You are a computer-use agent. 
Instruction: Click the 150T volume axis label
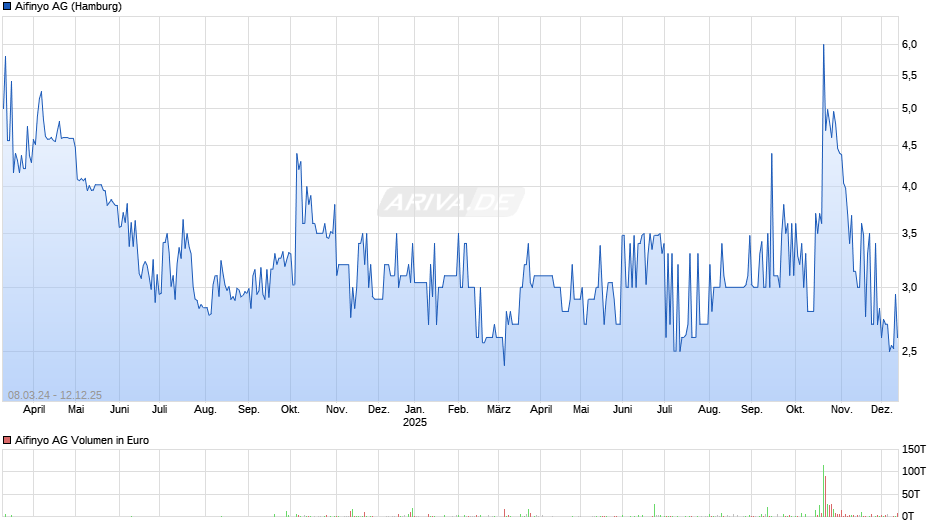tap(914, 450)
